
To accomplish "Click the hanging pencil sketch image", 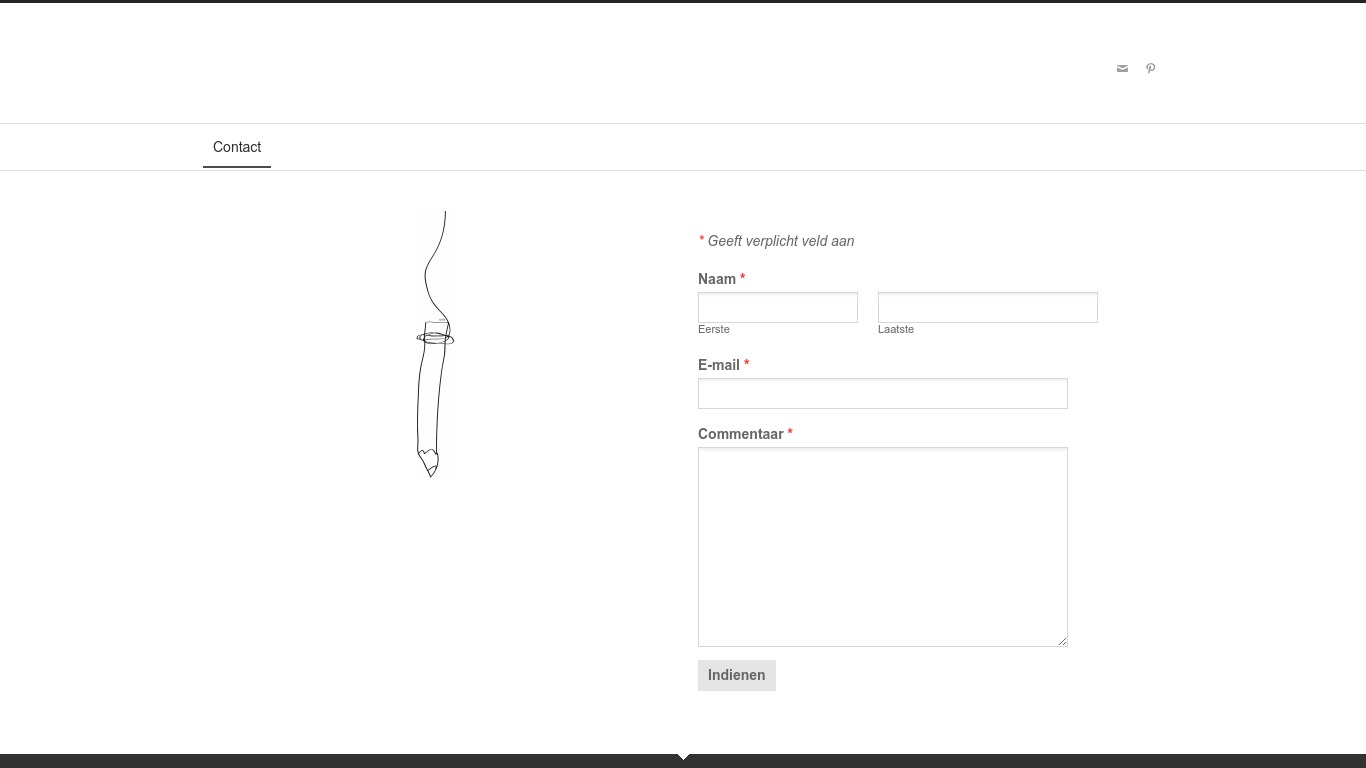I will [x=433, y=345].
